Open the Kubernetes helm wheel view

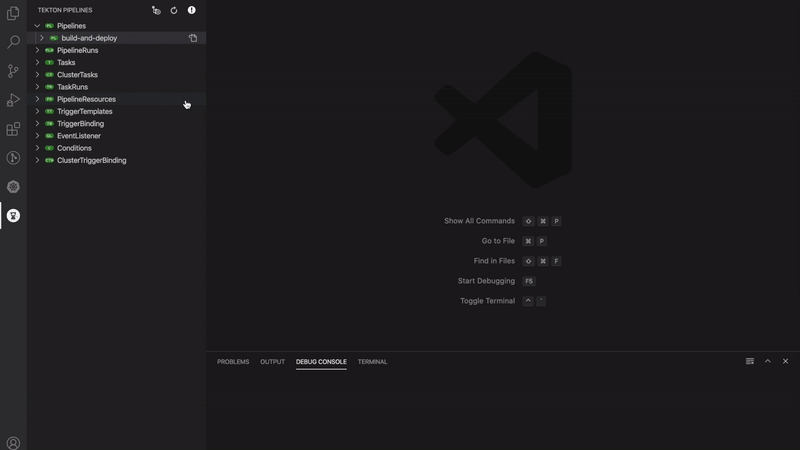click(x=13, y=187)
